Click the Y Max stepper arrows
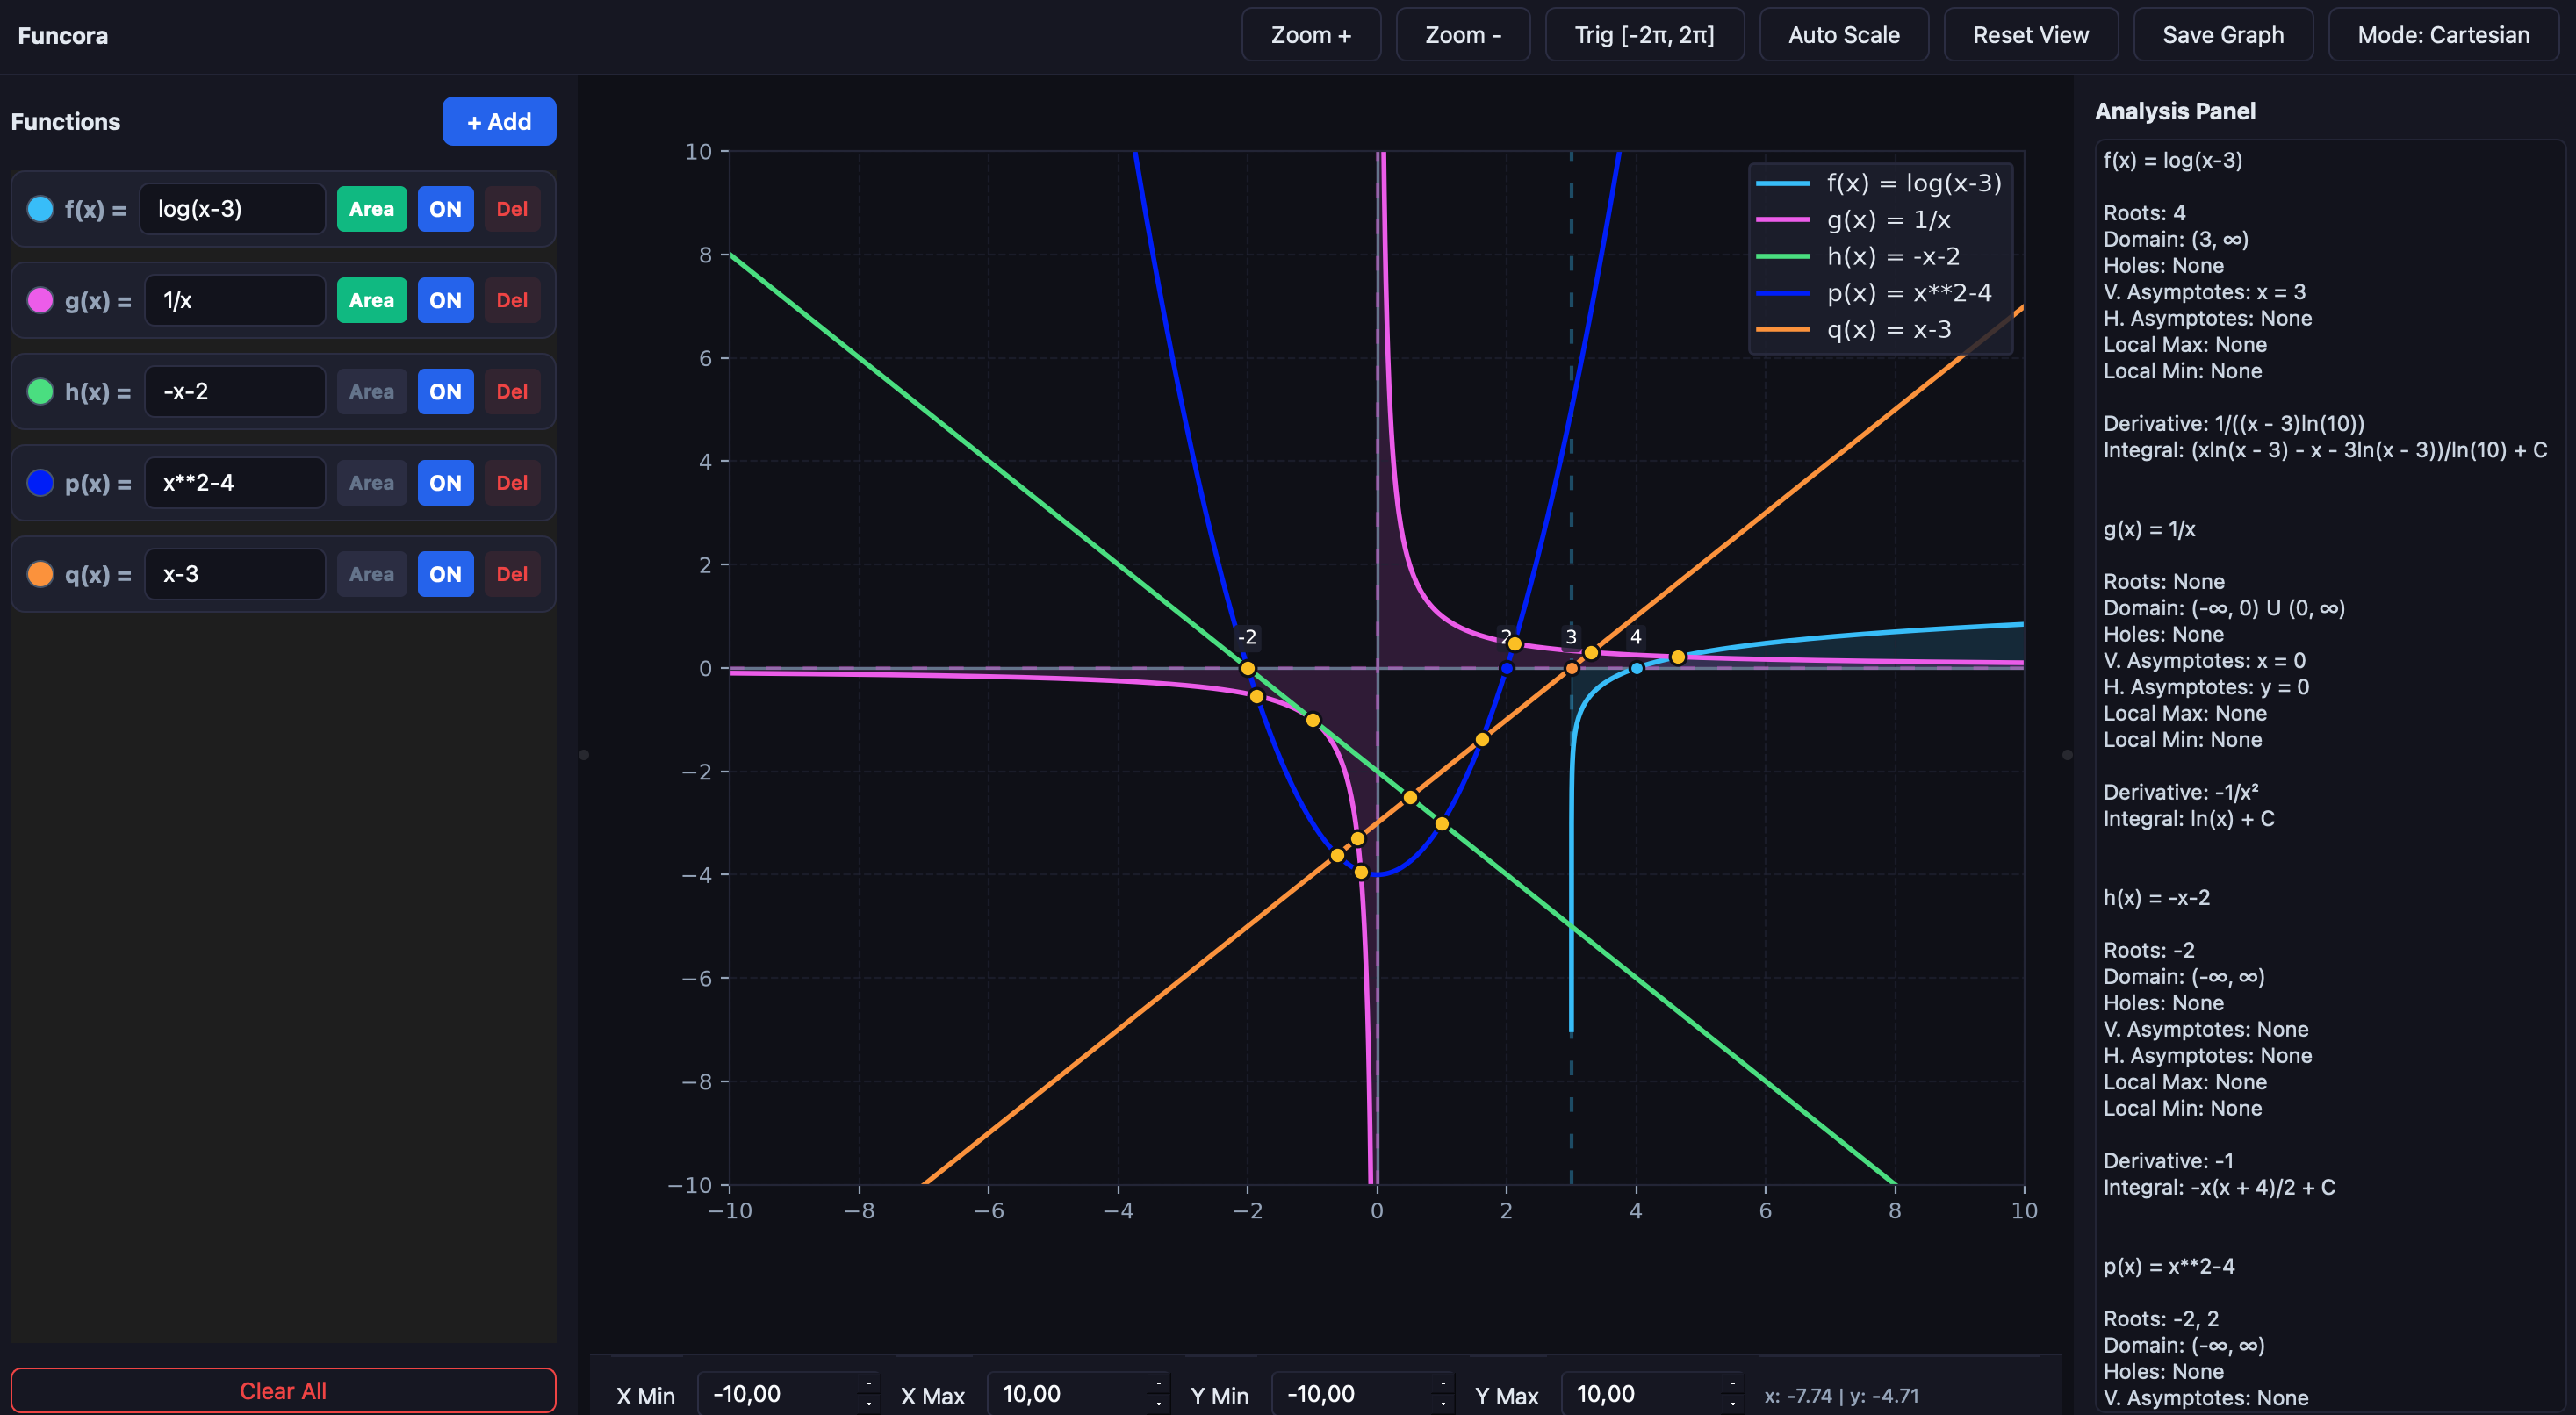 (x=1732, y=1394)
